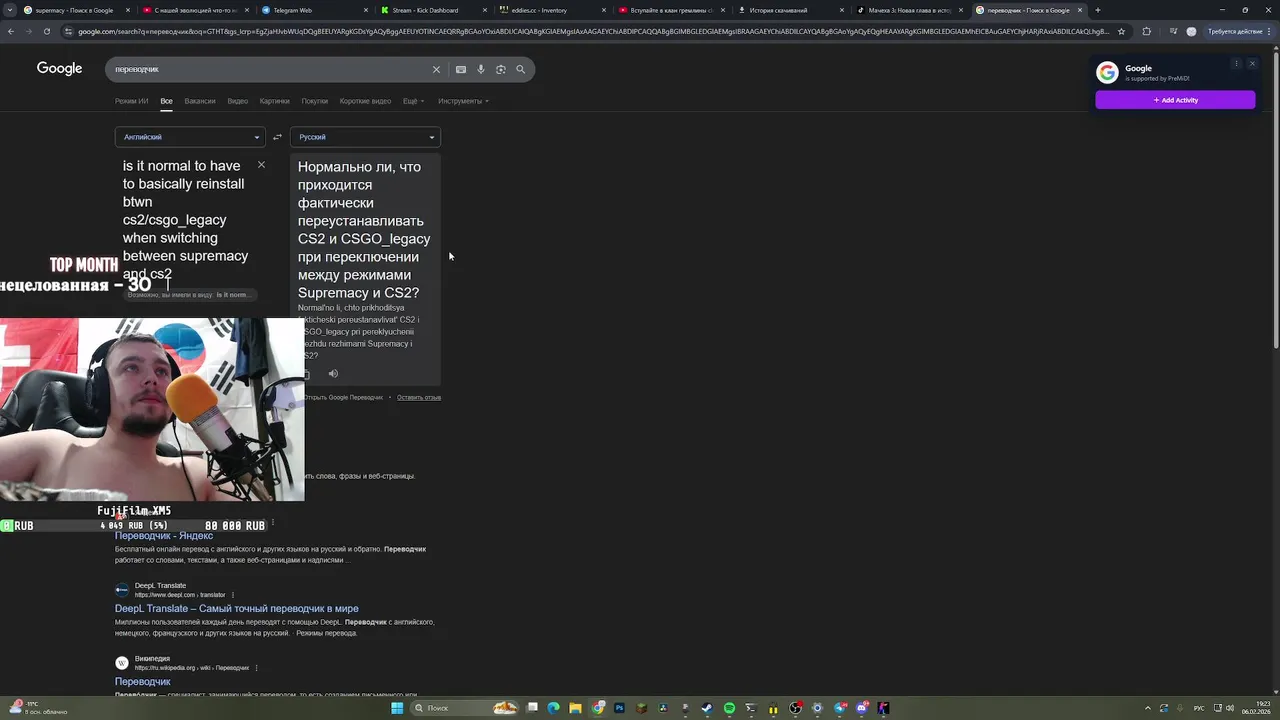The image size is (1280, 720).
Task: Open Discord from the taskbar
Action: [861, 708]
